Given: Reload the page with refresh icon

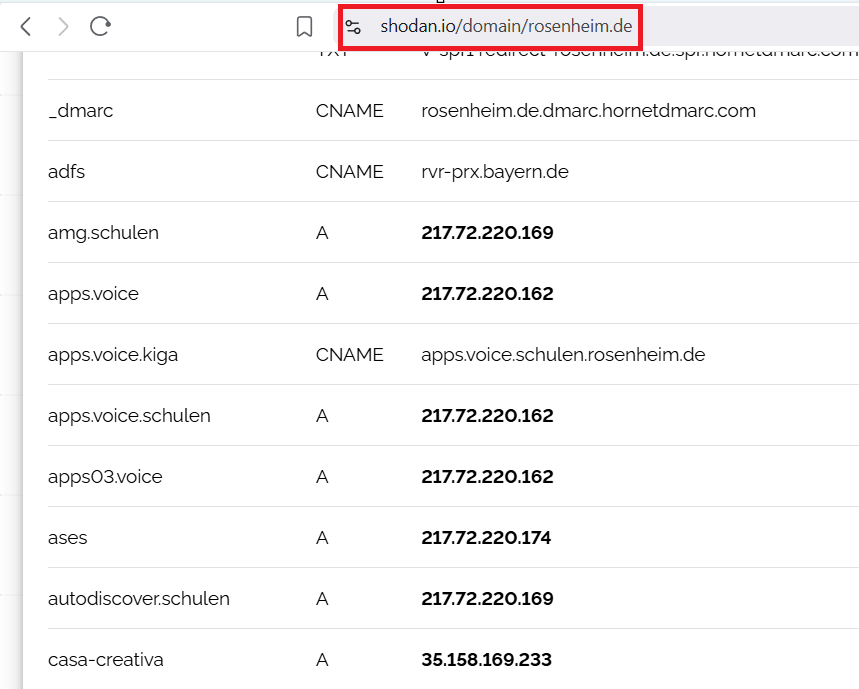Looking at the screenshot, I should (100, 27).
